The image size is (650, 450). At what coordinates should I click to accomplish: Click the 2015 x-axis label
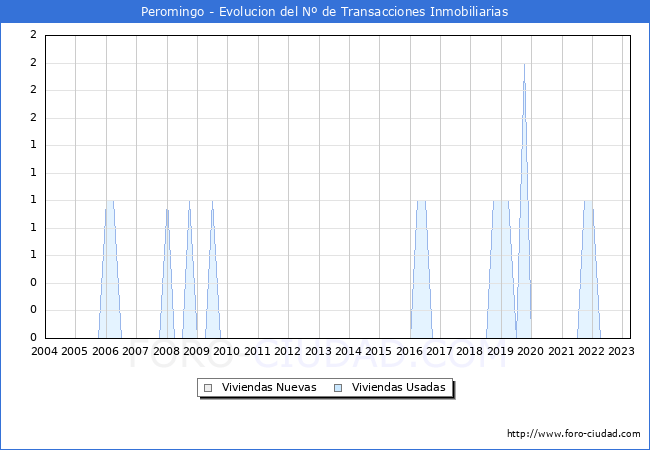click(x=378, y=351)
